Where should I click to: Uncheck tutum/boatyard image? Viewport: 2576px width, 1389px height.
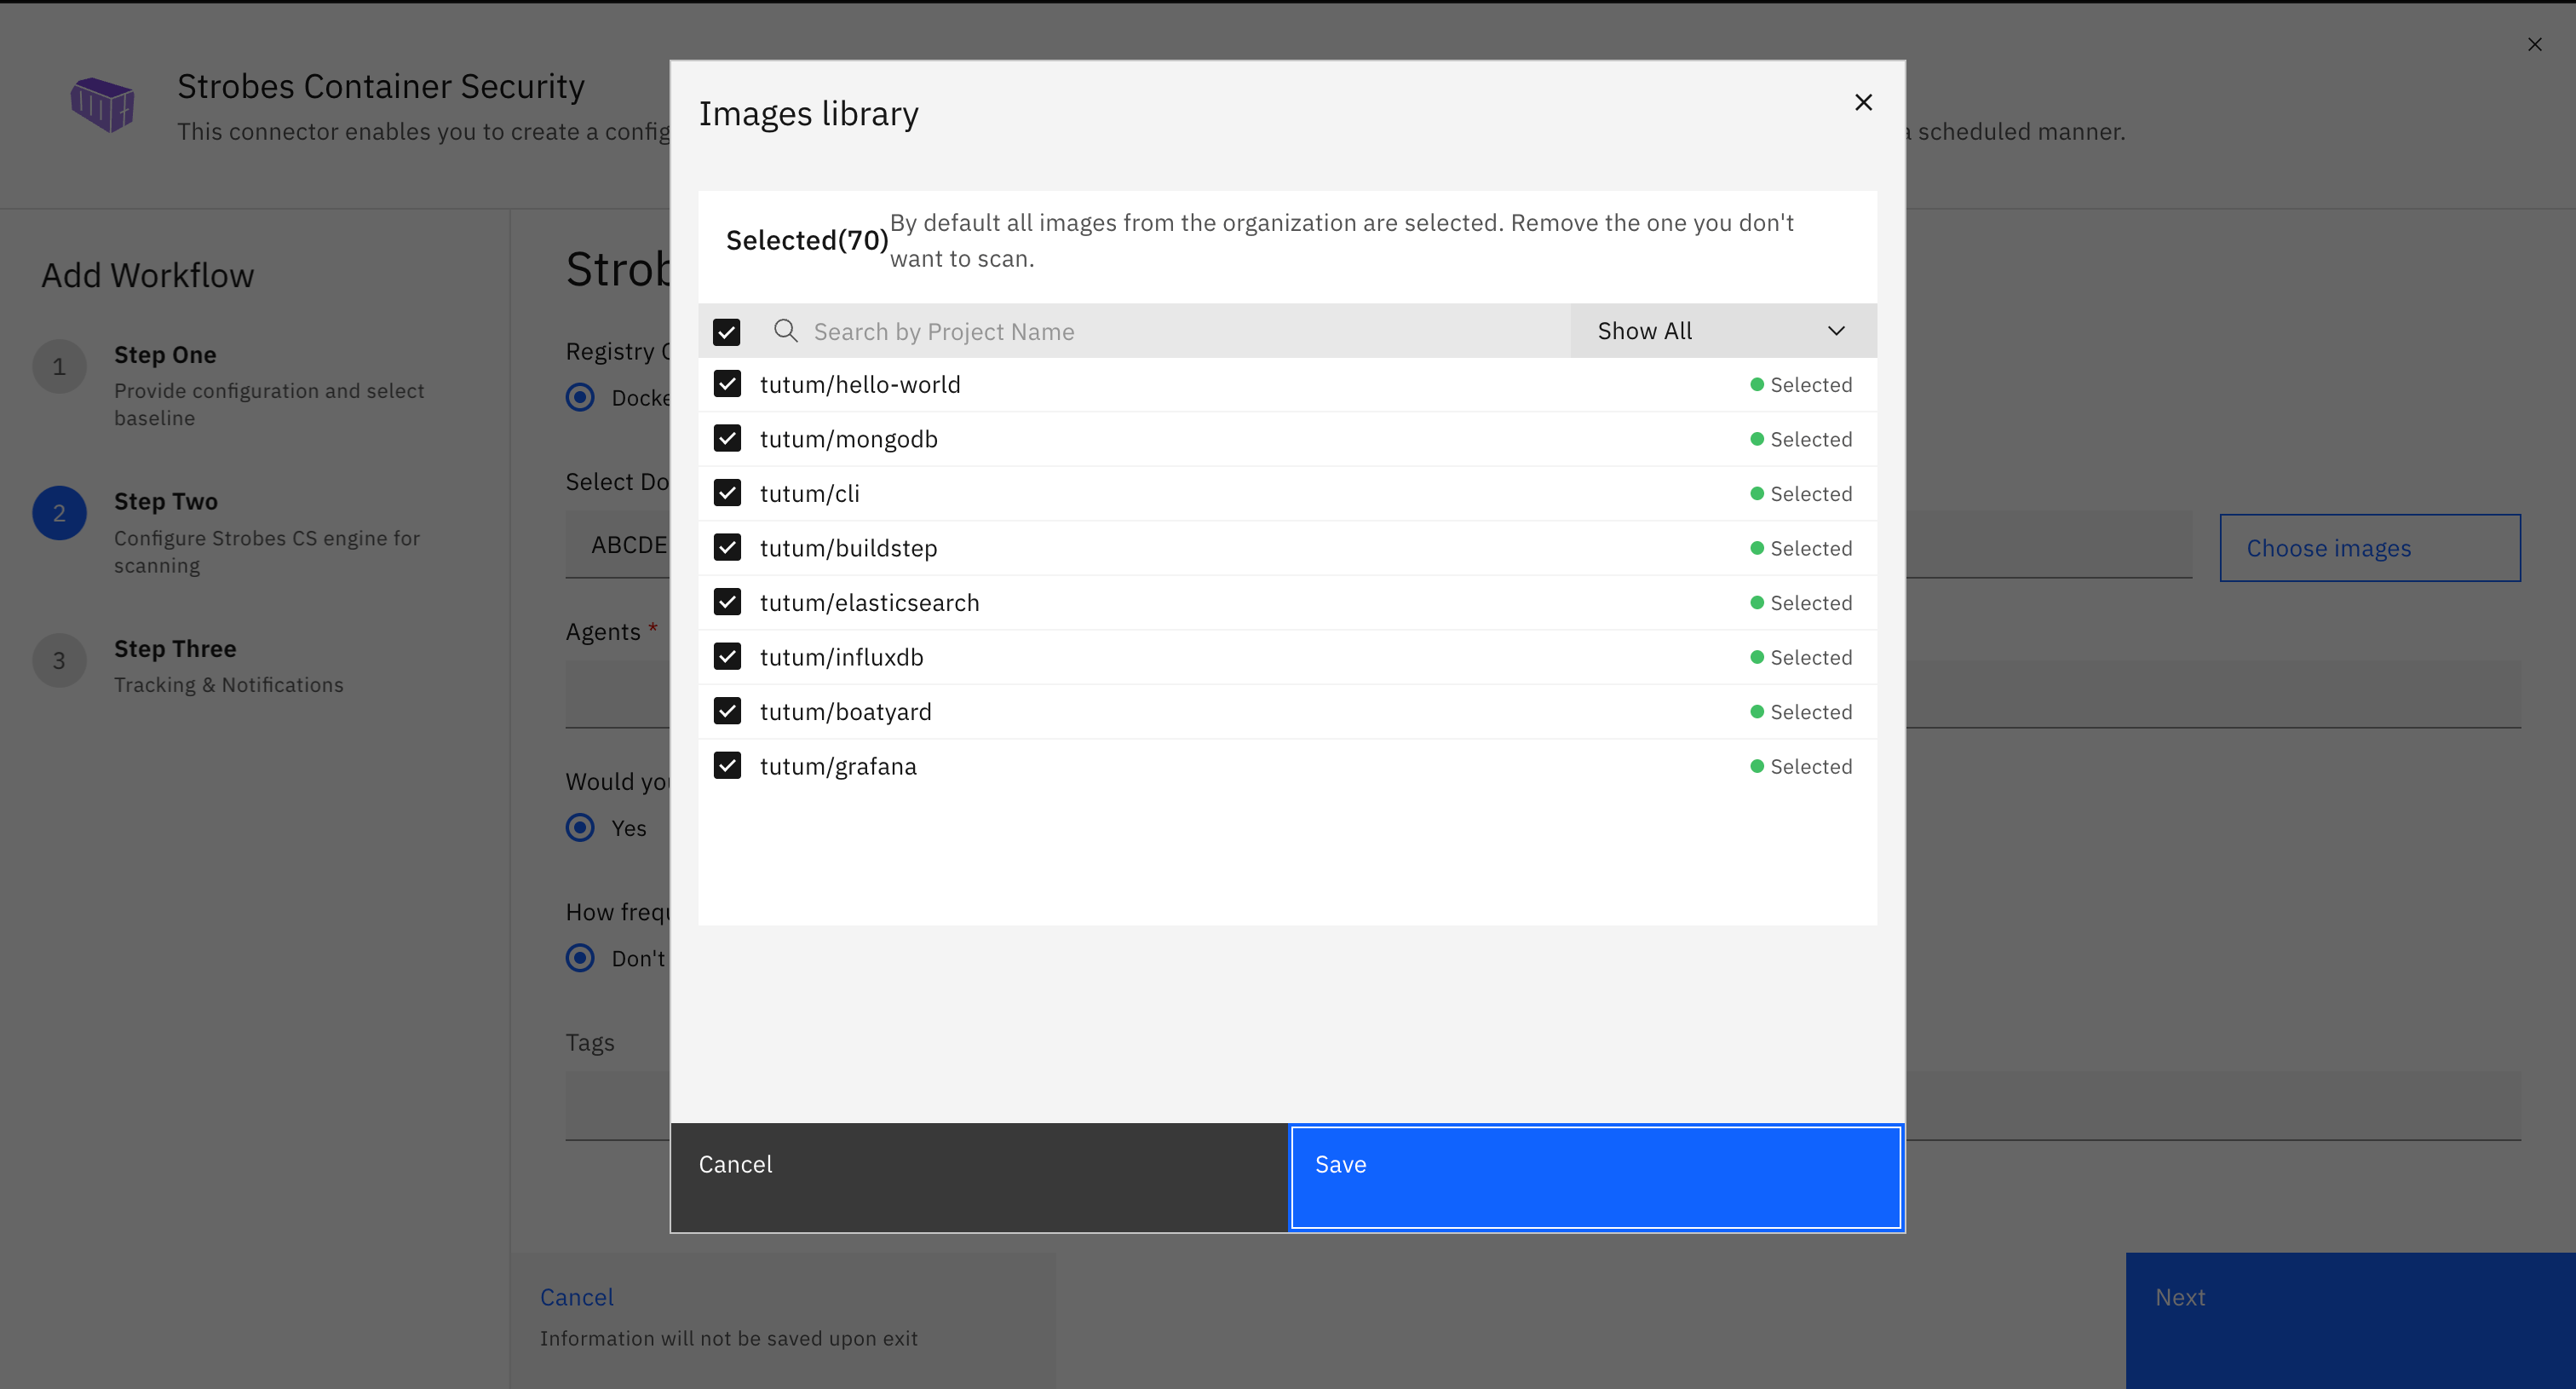pos(727,711)
